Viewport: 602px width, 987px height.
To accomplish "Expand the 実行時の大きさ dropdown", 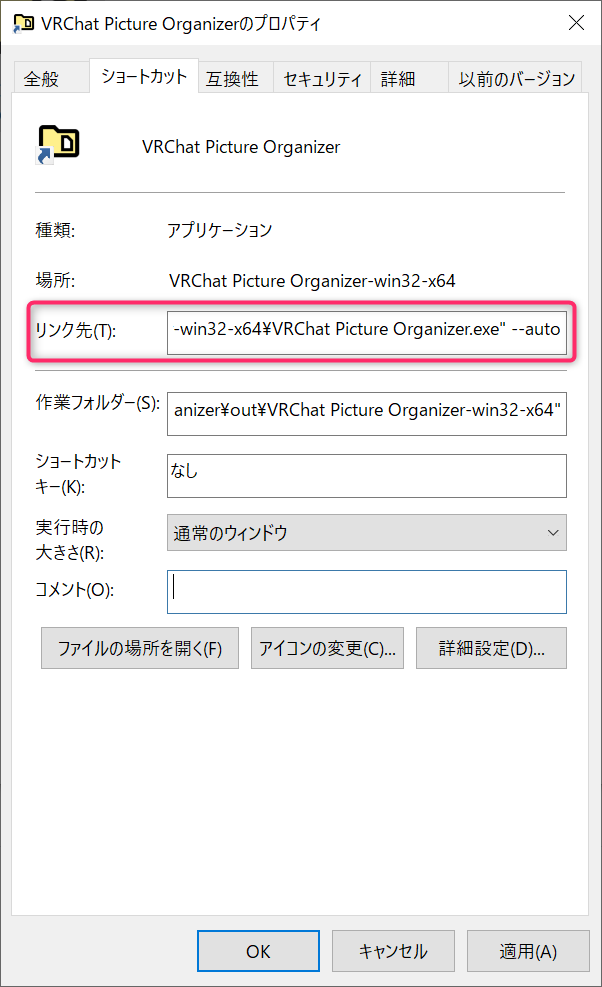I will 366,533.
